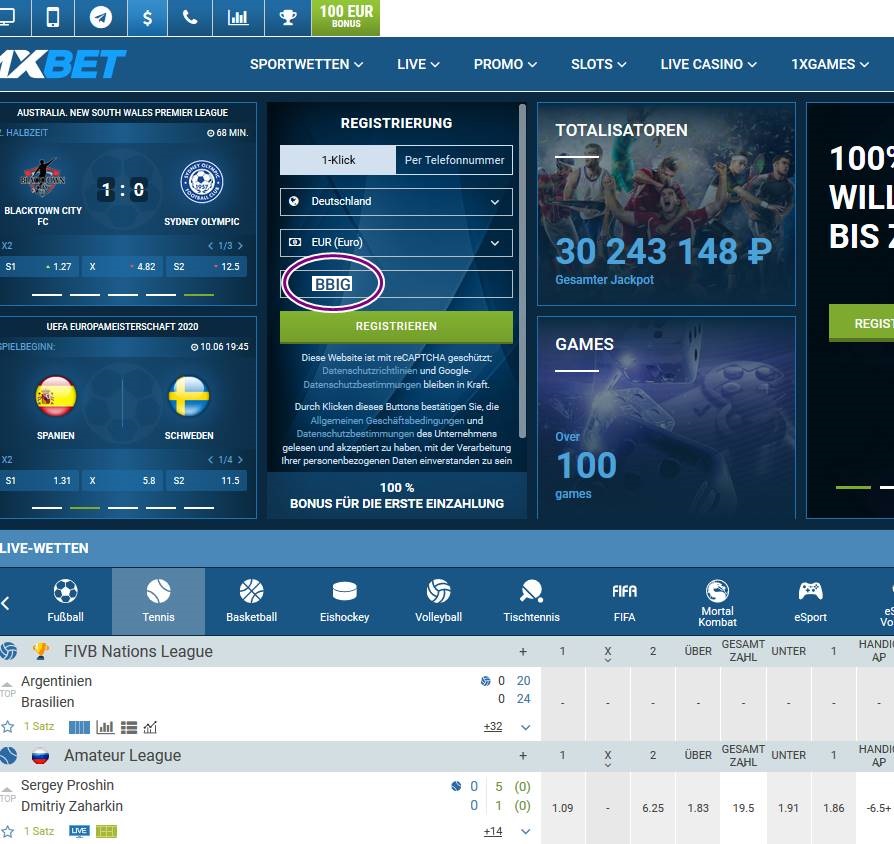Screen dimensions: 894x844
Task: Click the Schweden flag icon
Action: [x=189, y=396]
